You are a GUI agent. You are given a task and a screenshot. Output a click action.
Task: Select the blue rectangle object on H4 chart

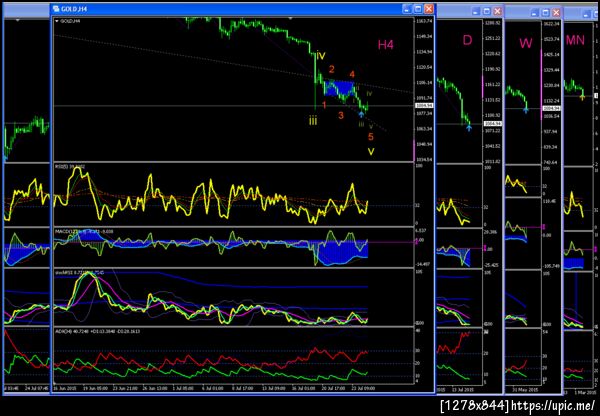339,88
